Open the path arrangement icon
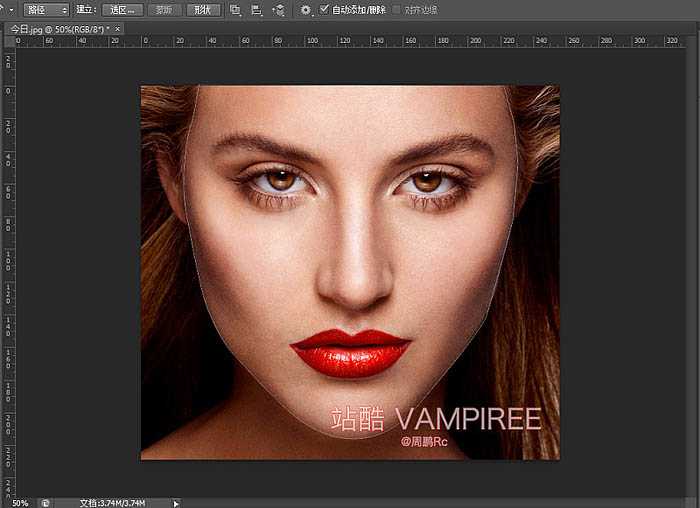Screen dimensions: 700x508 click(278, 9)
